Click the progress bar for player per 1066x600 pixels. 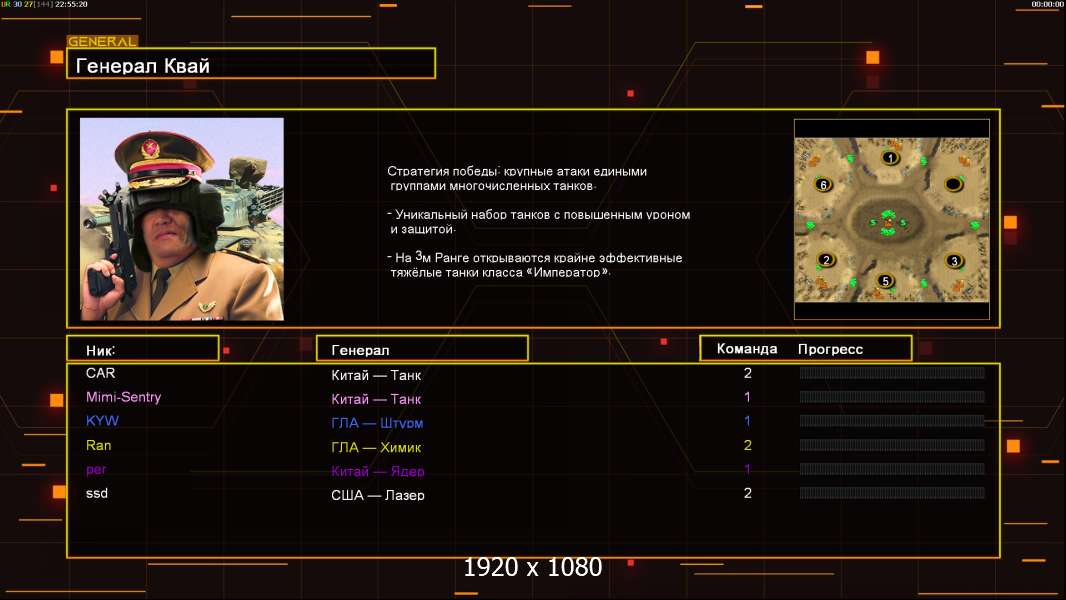point(892,469)
